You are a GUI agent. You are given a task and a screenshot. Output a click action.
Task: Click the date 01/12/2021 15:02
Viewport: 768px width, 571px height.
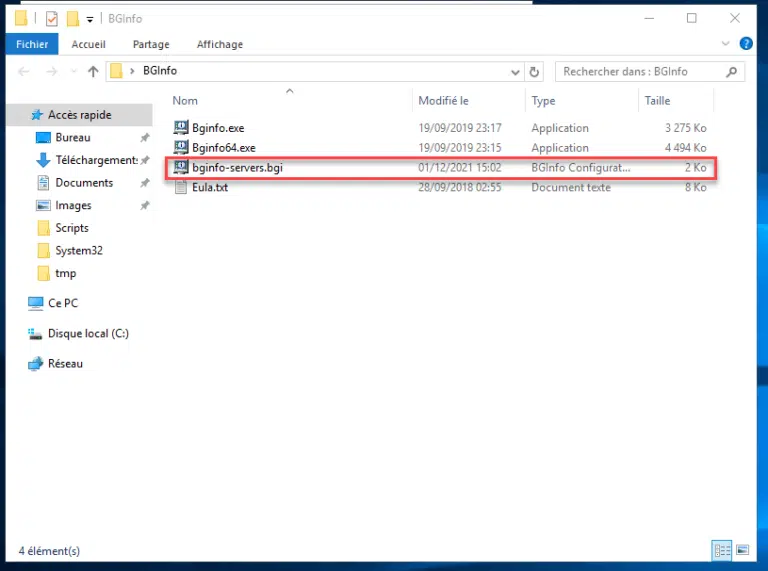459,167
